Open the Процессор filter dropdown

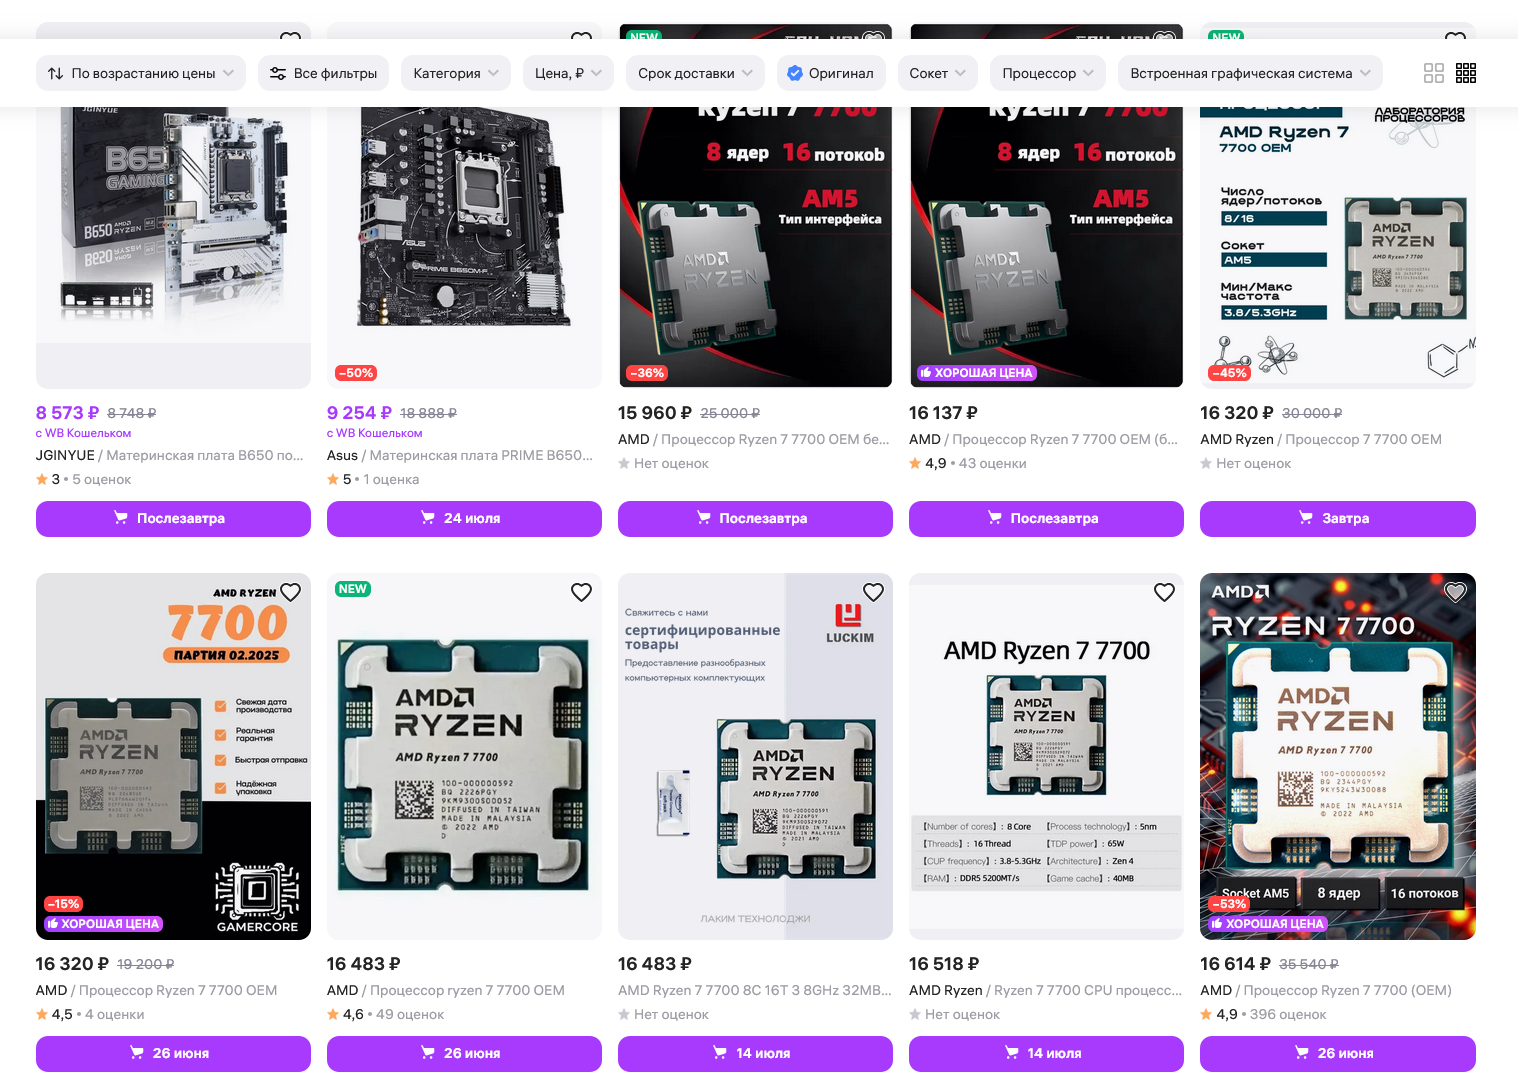click(1048, 73)
